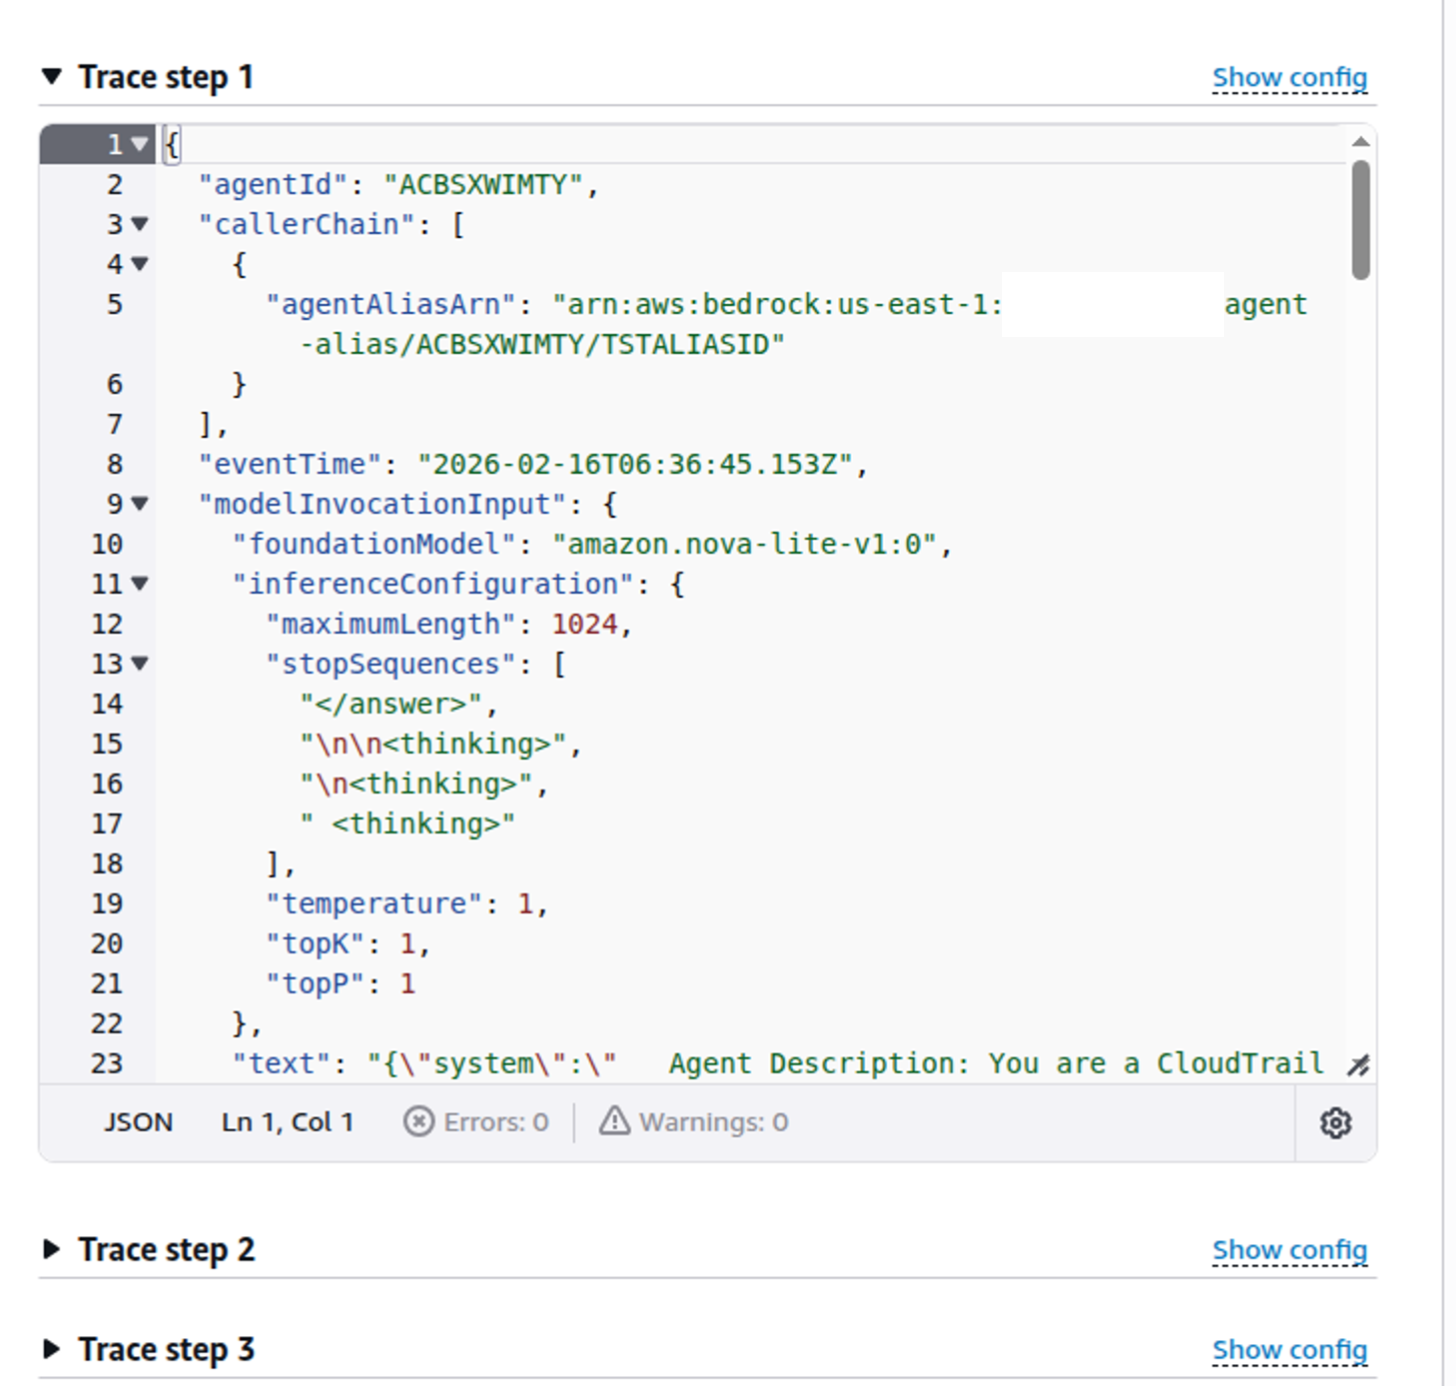Collapse the Trace step 1 section

pos(52,76)
